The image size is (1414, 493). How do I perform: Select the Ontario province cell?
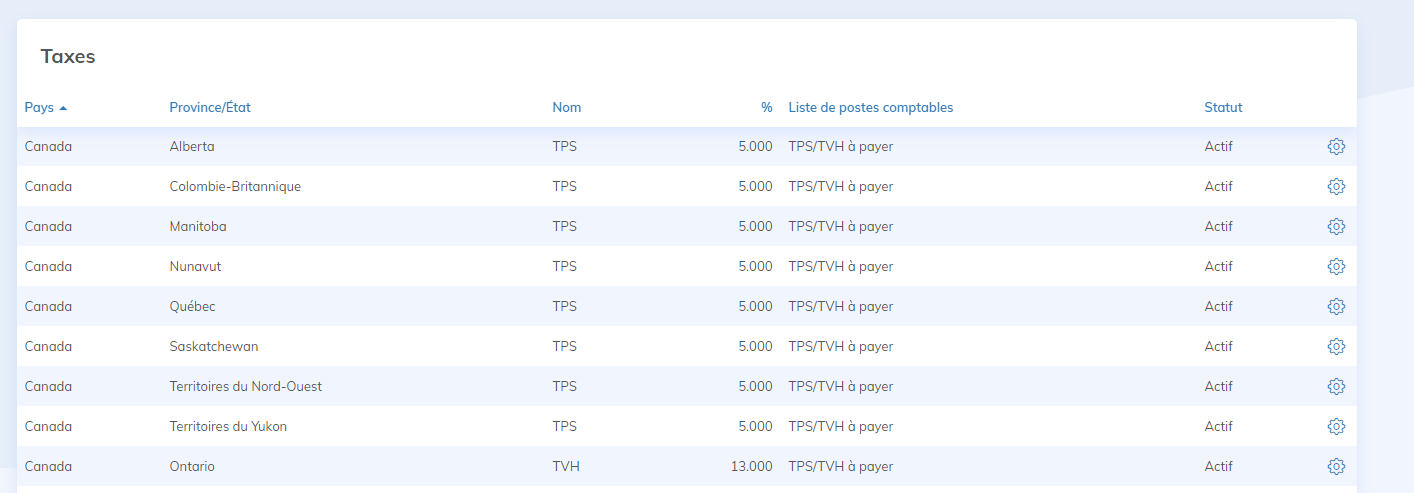192,467
